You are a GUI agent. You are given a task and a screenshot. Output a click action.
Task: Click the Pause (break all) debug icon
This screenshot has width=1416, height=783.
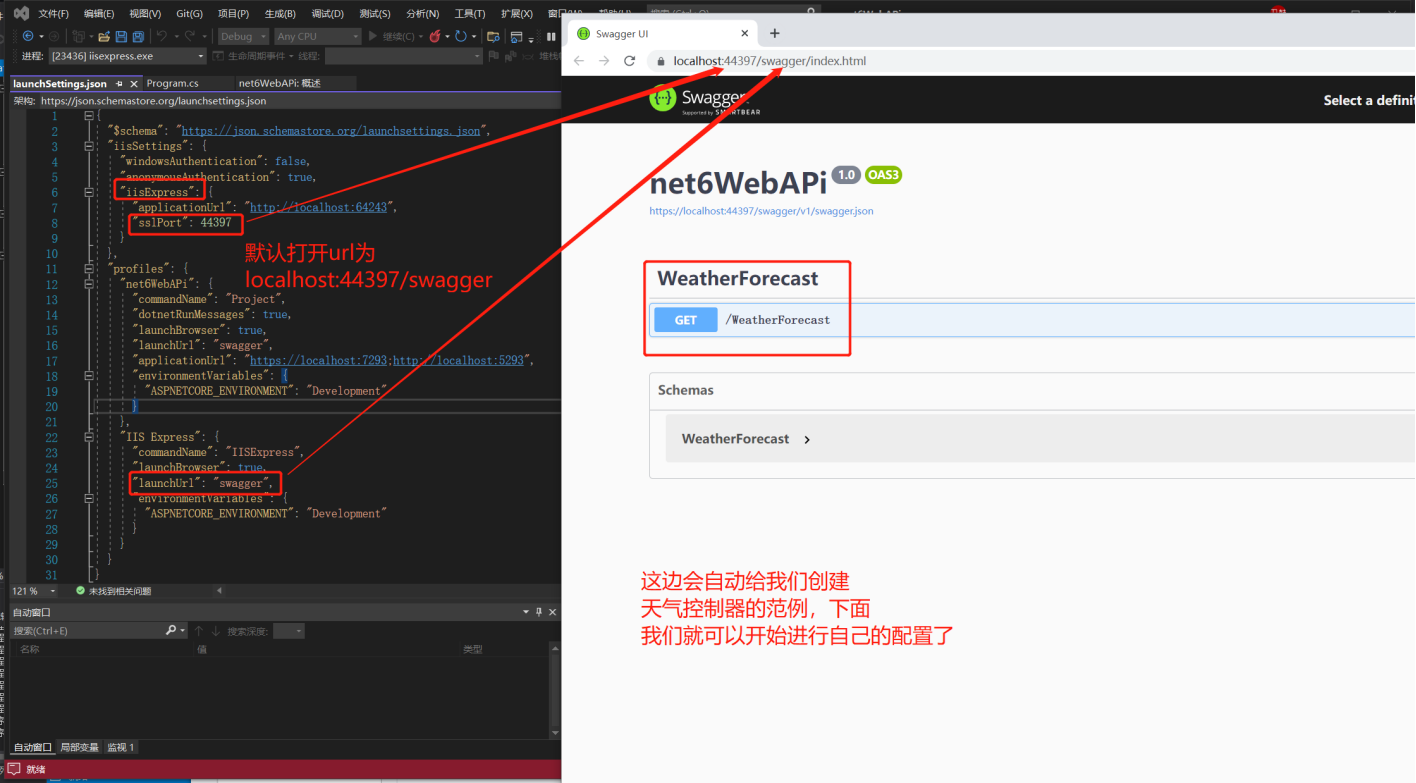tap(551, 36)
